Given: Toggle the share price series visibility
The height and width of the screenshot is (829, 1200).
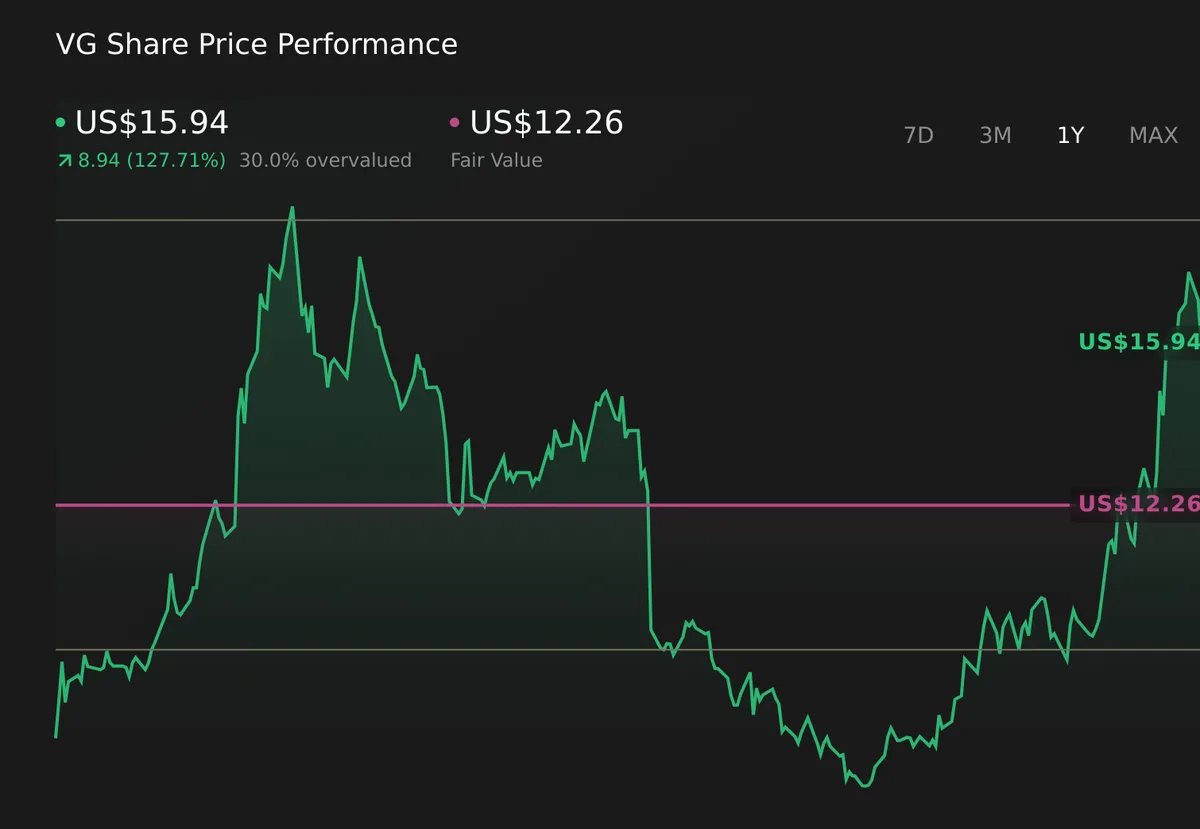Looking at the screenshot, I should (x=61, y=121).
